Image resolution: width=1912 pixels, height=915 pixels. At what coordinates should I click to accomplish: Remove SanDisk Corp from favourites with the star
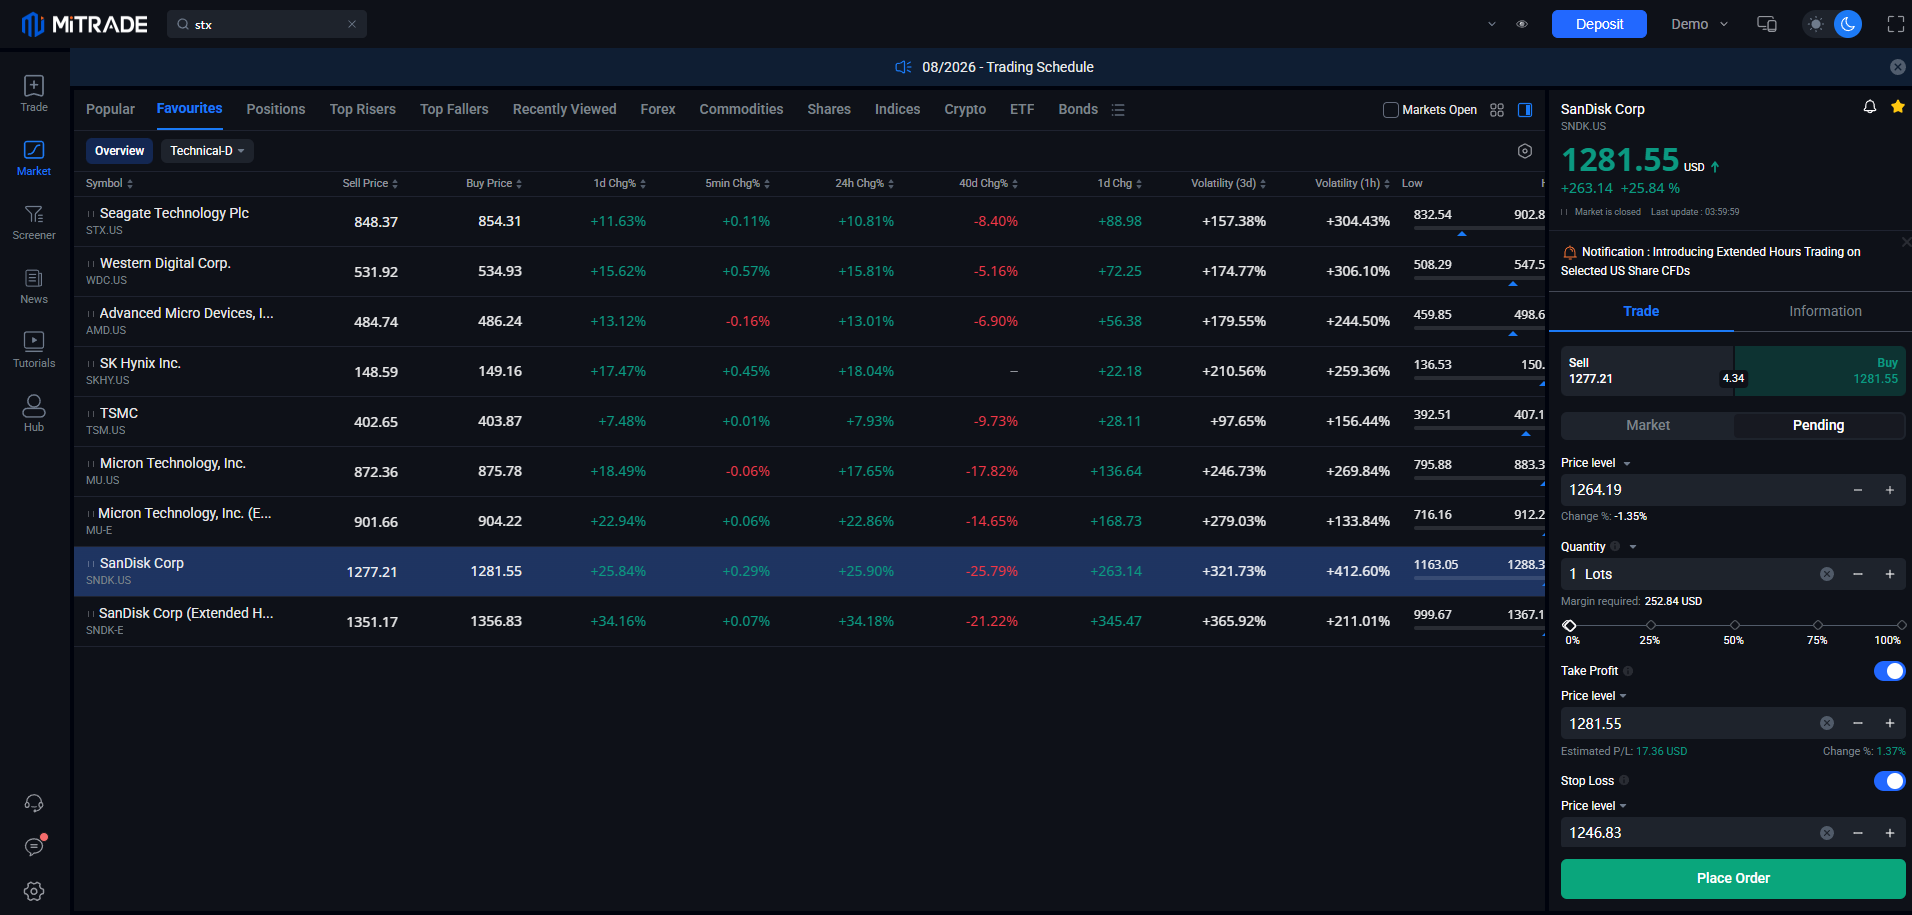(1897, 107)
